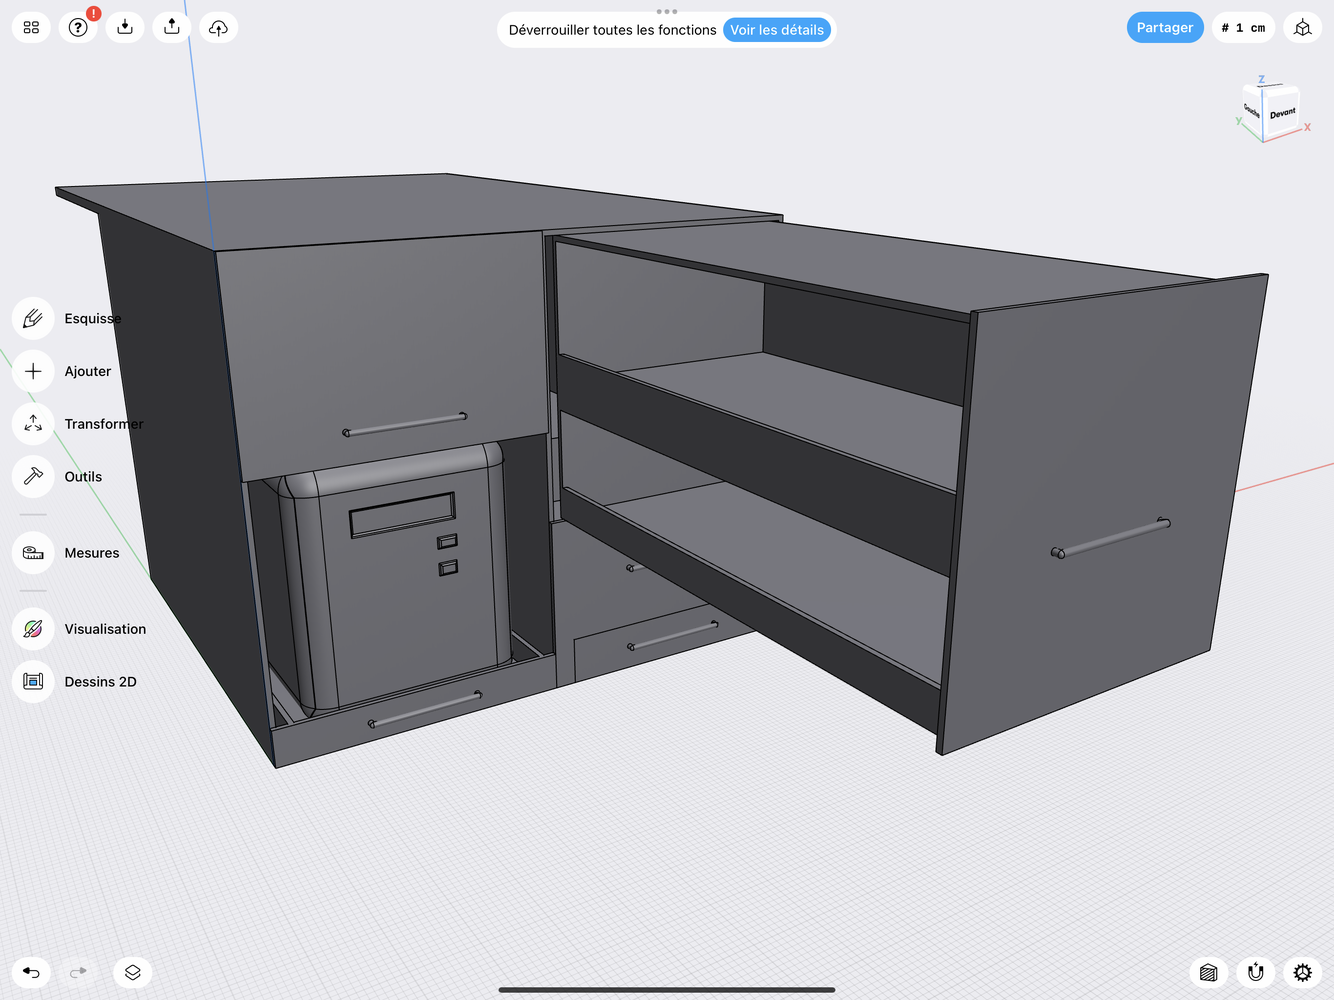The width and height of the screenshot is (1334, 1000).
Task: Tap the perspective view cube icon
Action: (1302, 27)
